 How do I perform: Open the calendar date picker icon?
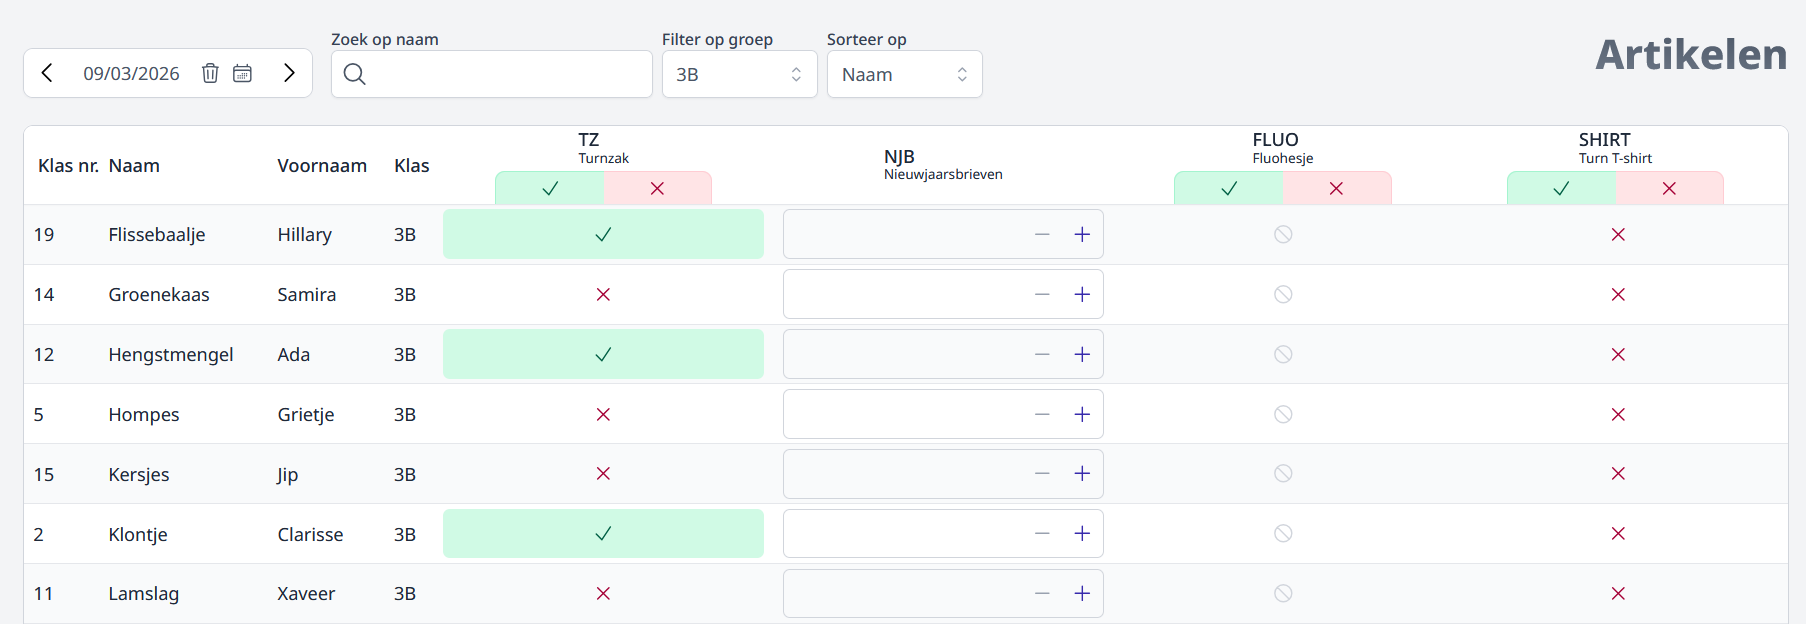pos(242,73)
